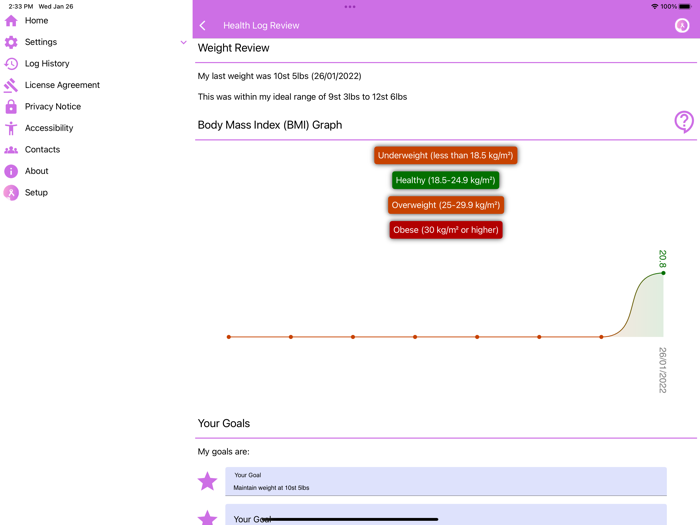
Task: Check the battery status icon
Action: coord(685,6)
